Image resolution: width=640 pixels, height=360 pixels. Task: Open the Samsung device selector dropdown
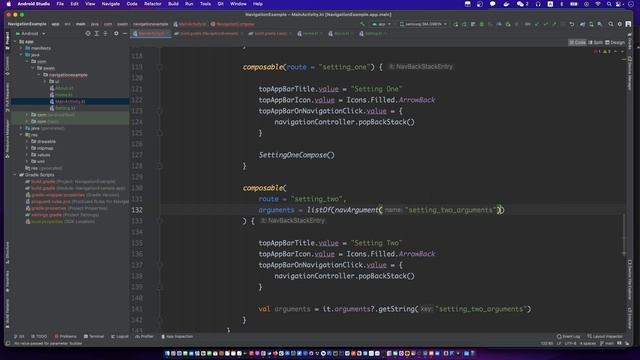(x=423, y=24)
